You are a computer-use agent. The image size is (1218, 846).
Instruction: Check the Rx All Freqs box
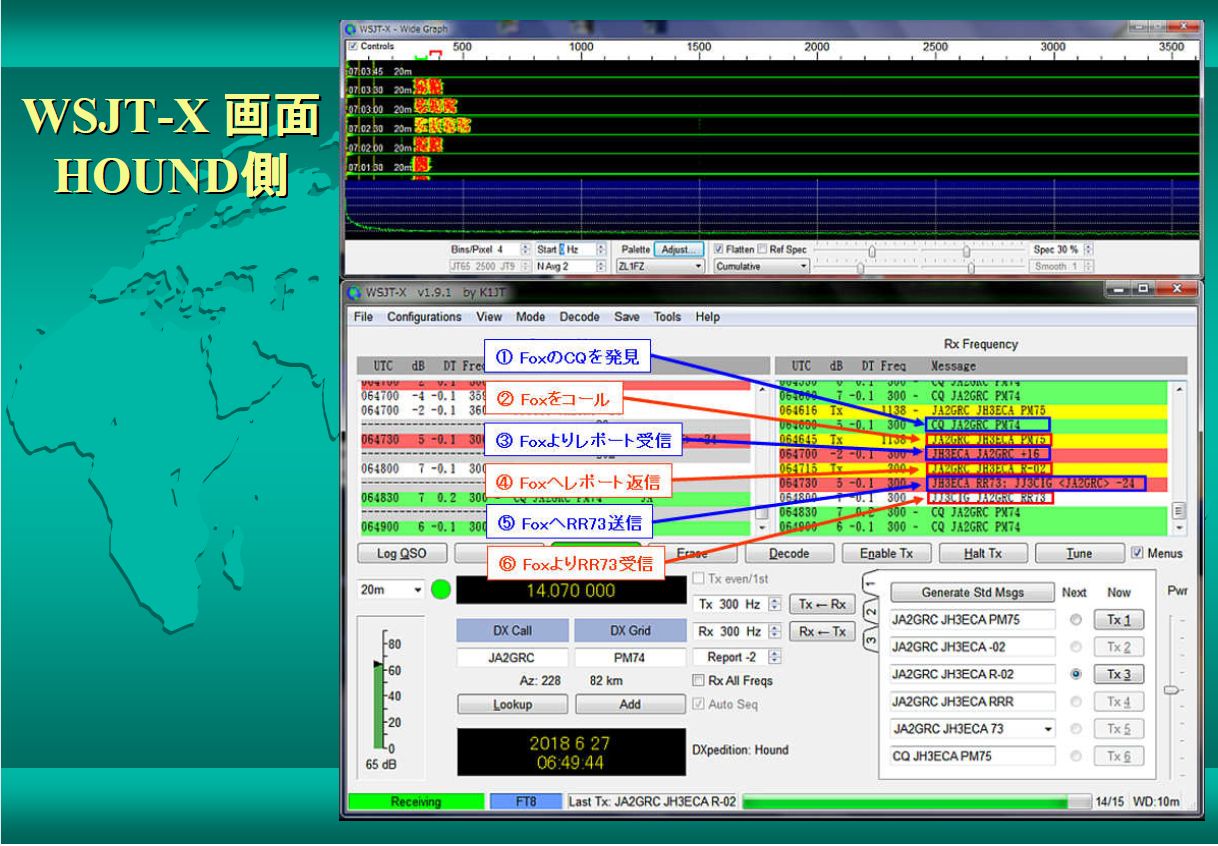(x=699, y=681)
